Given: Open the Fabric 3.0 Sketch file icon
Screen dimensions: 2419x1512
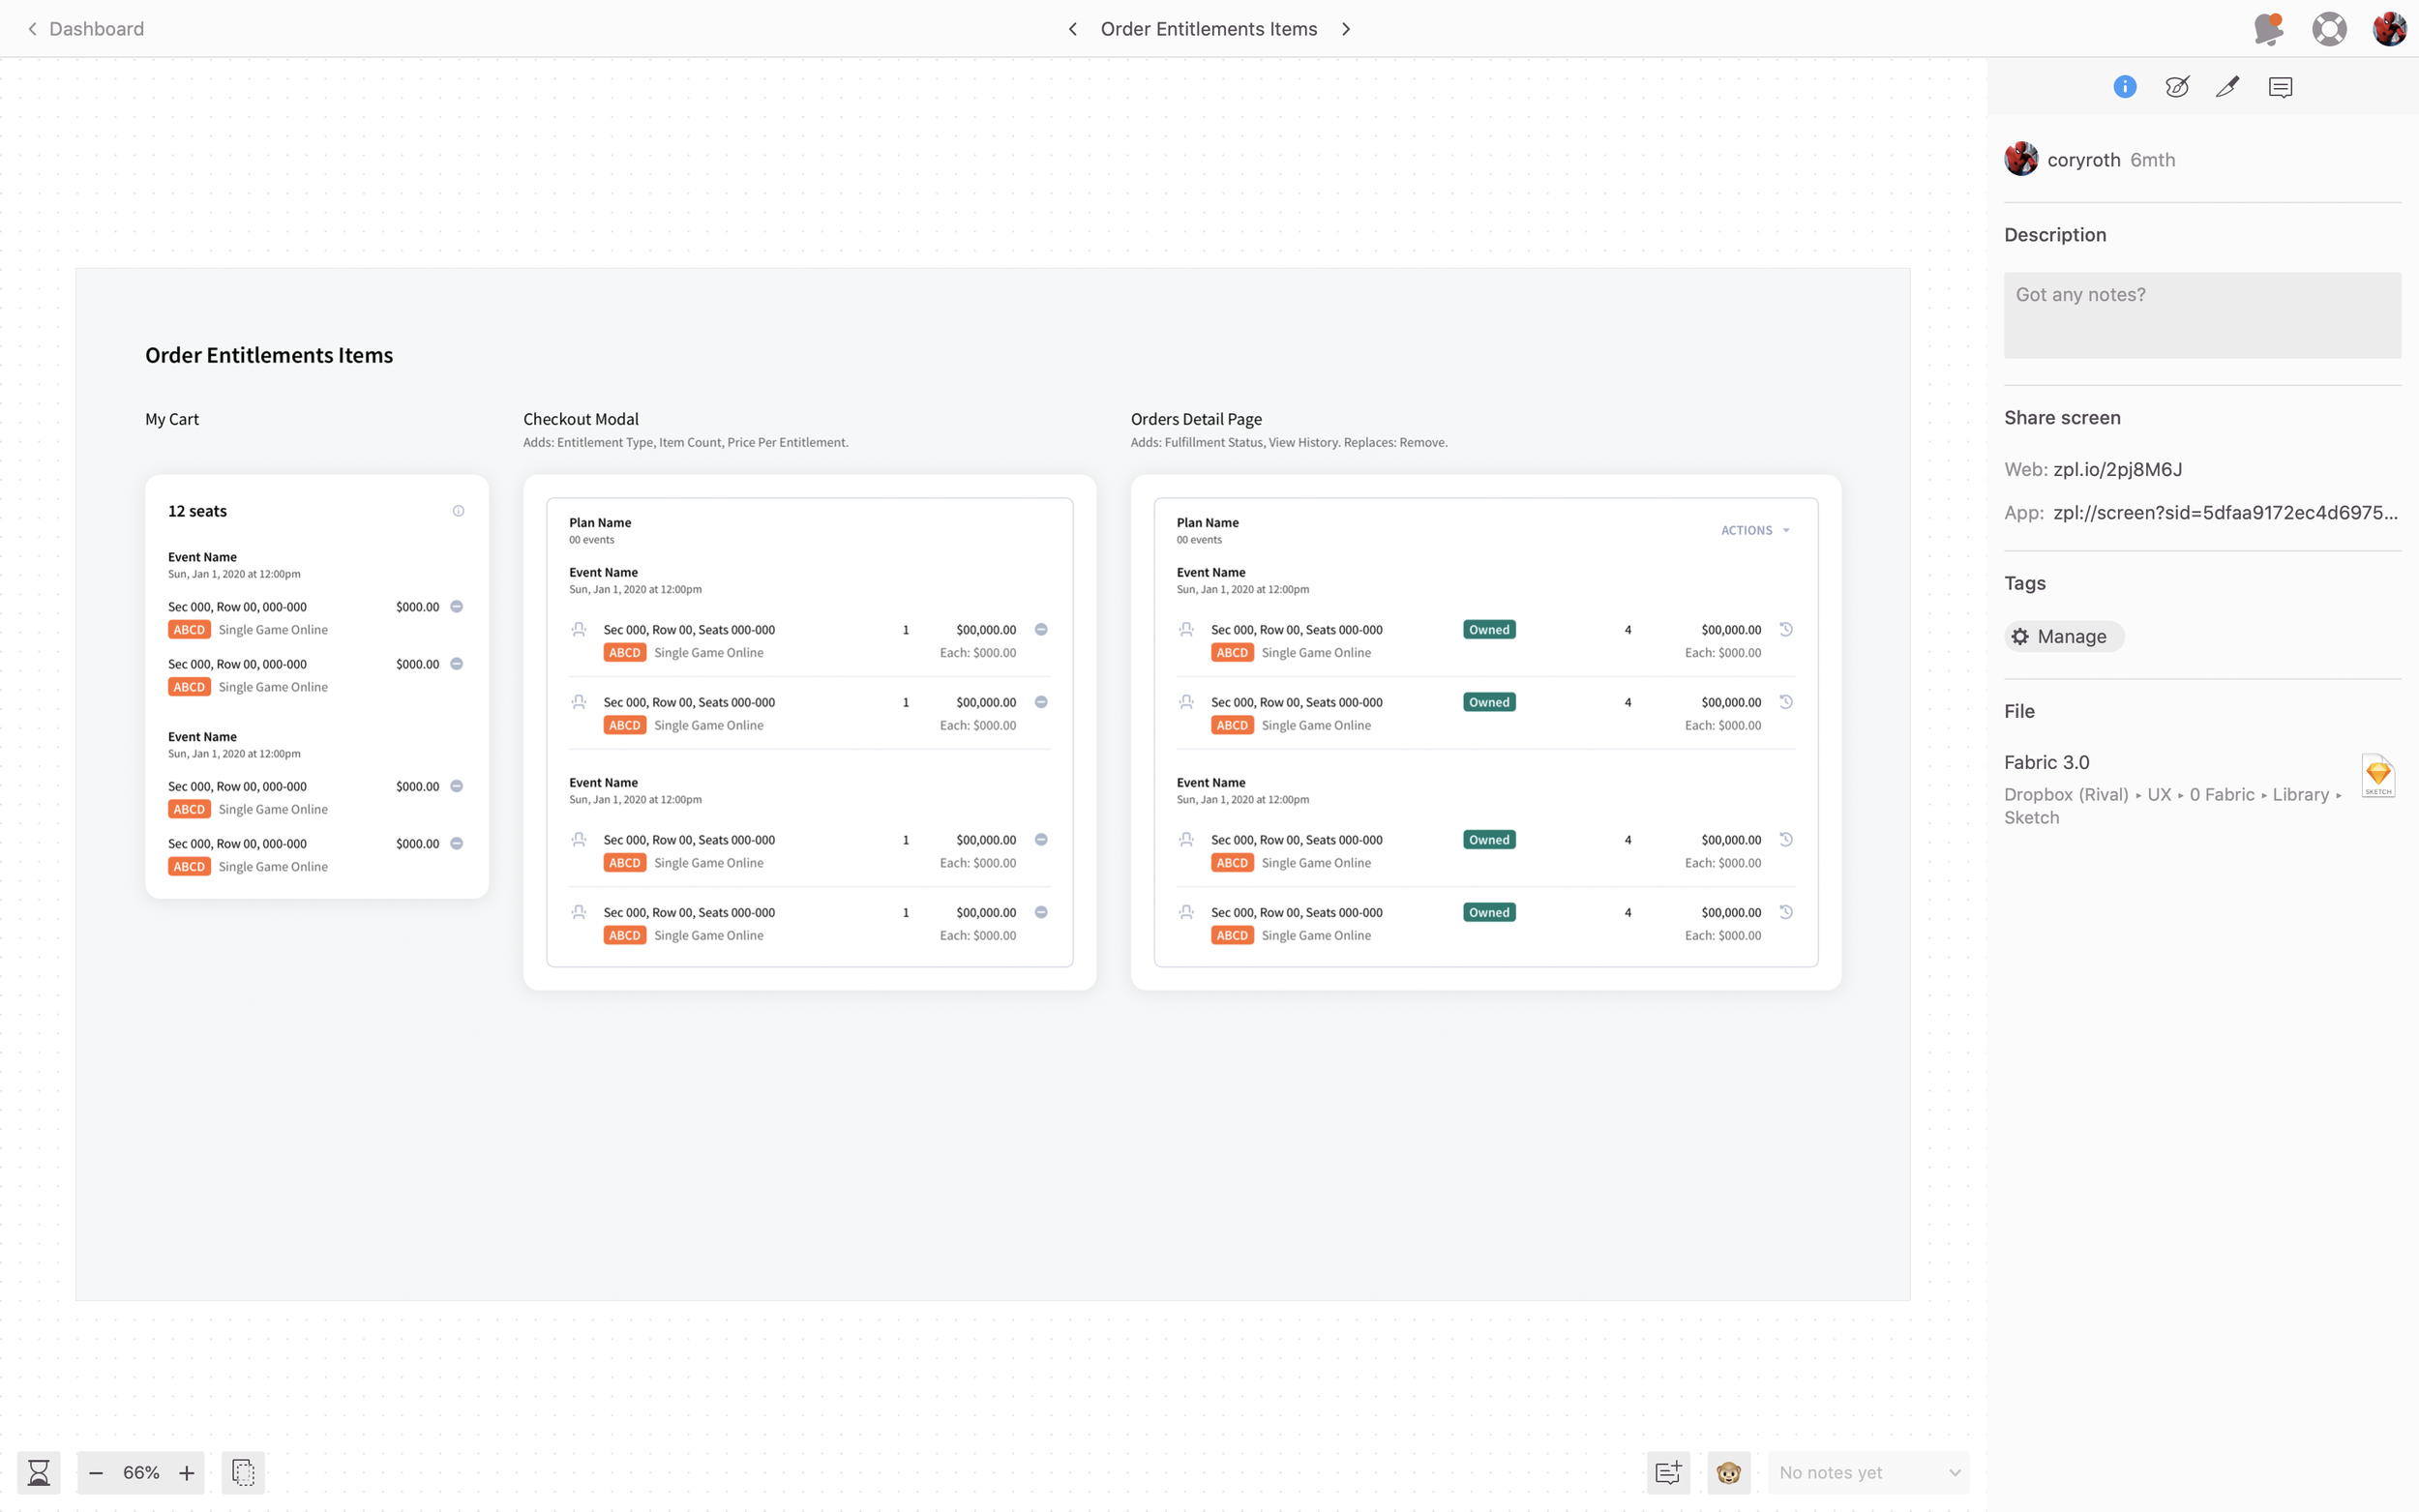Looking at the screenshot, I should tap(2378, 775).
